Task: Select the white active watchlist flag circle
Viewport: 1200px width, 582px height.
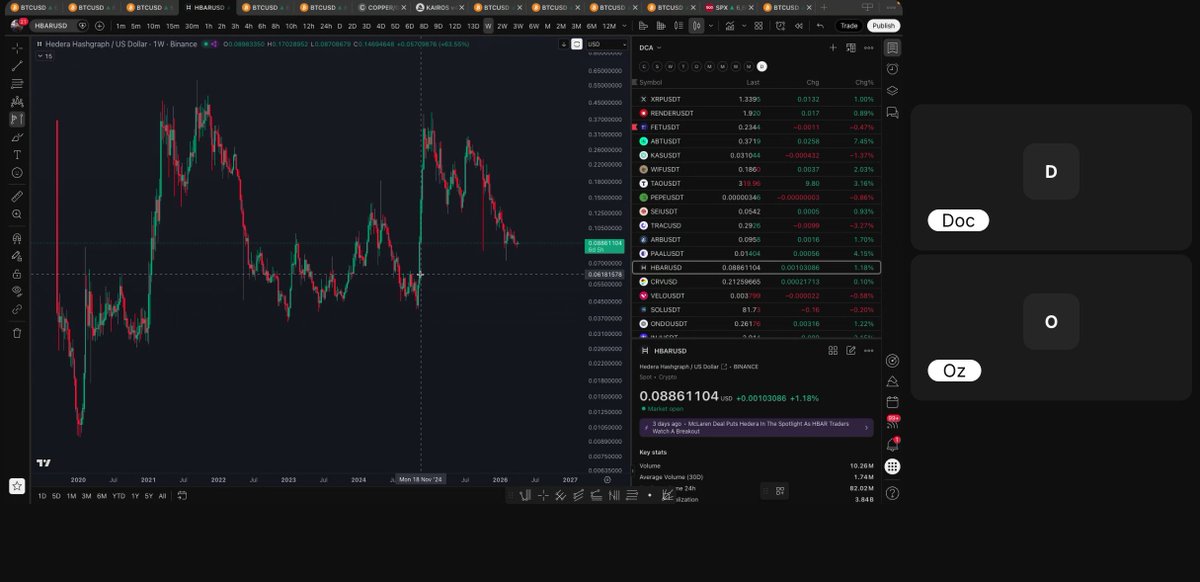Action: point(762,66)
